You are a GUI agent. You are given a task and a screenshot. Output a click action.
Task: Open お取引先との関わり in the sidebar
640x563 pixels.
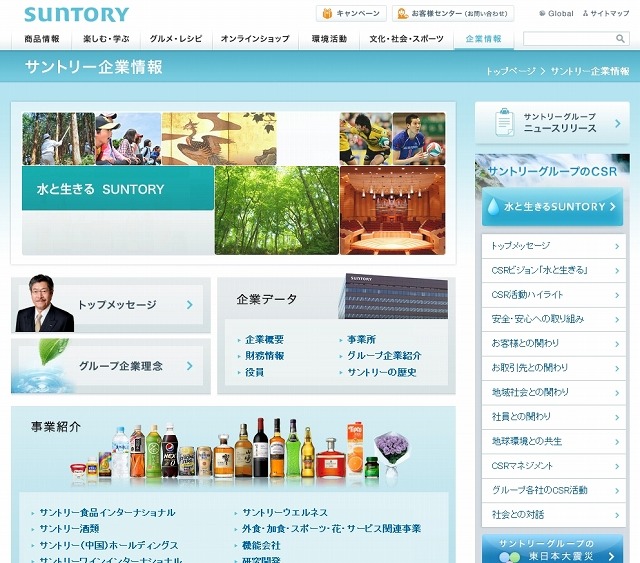[x=554, y=368]
